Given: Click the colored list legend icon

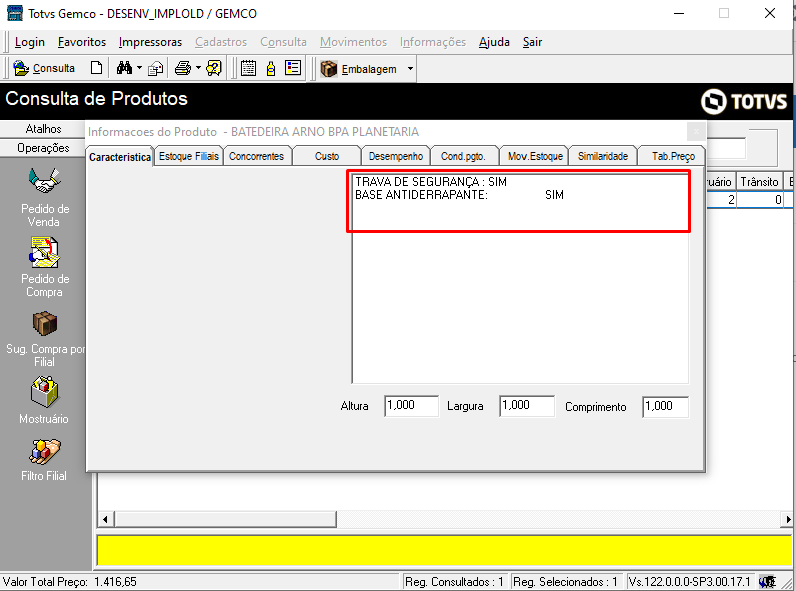Looking at the screenshot, I should [x=293, y=68].
